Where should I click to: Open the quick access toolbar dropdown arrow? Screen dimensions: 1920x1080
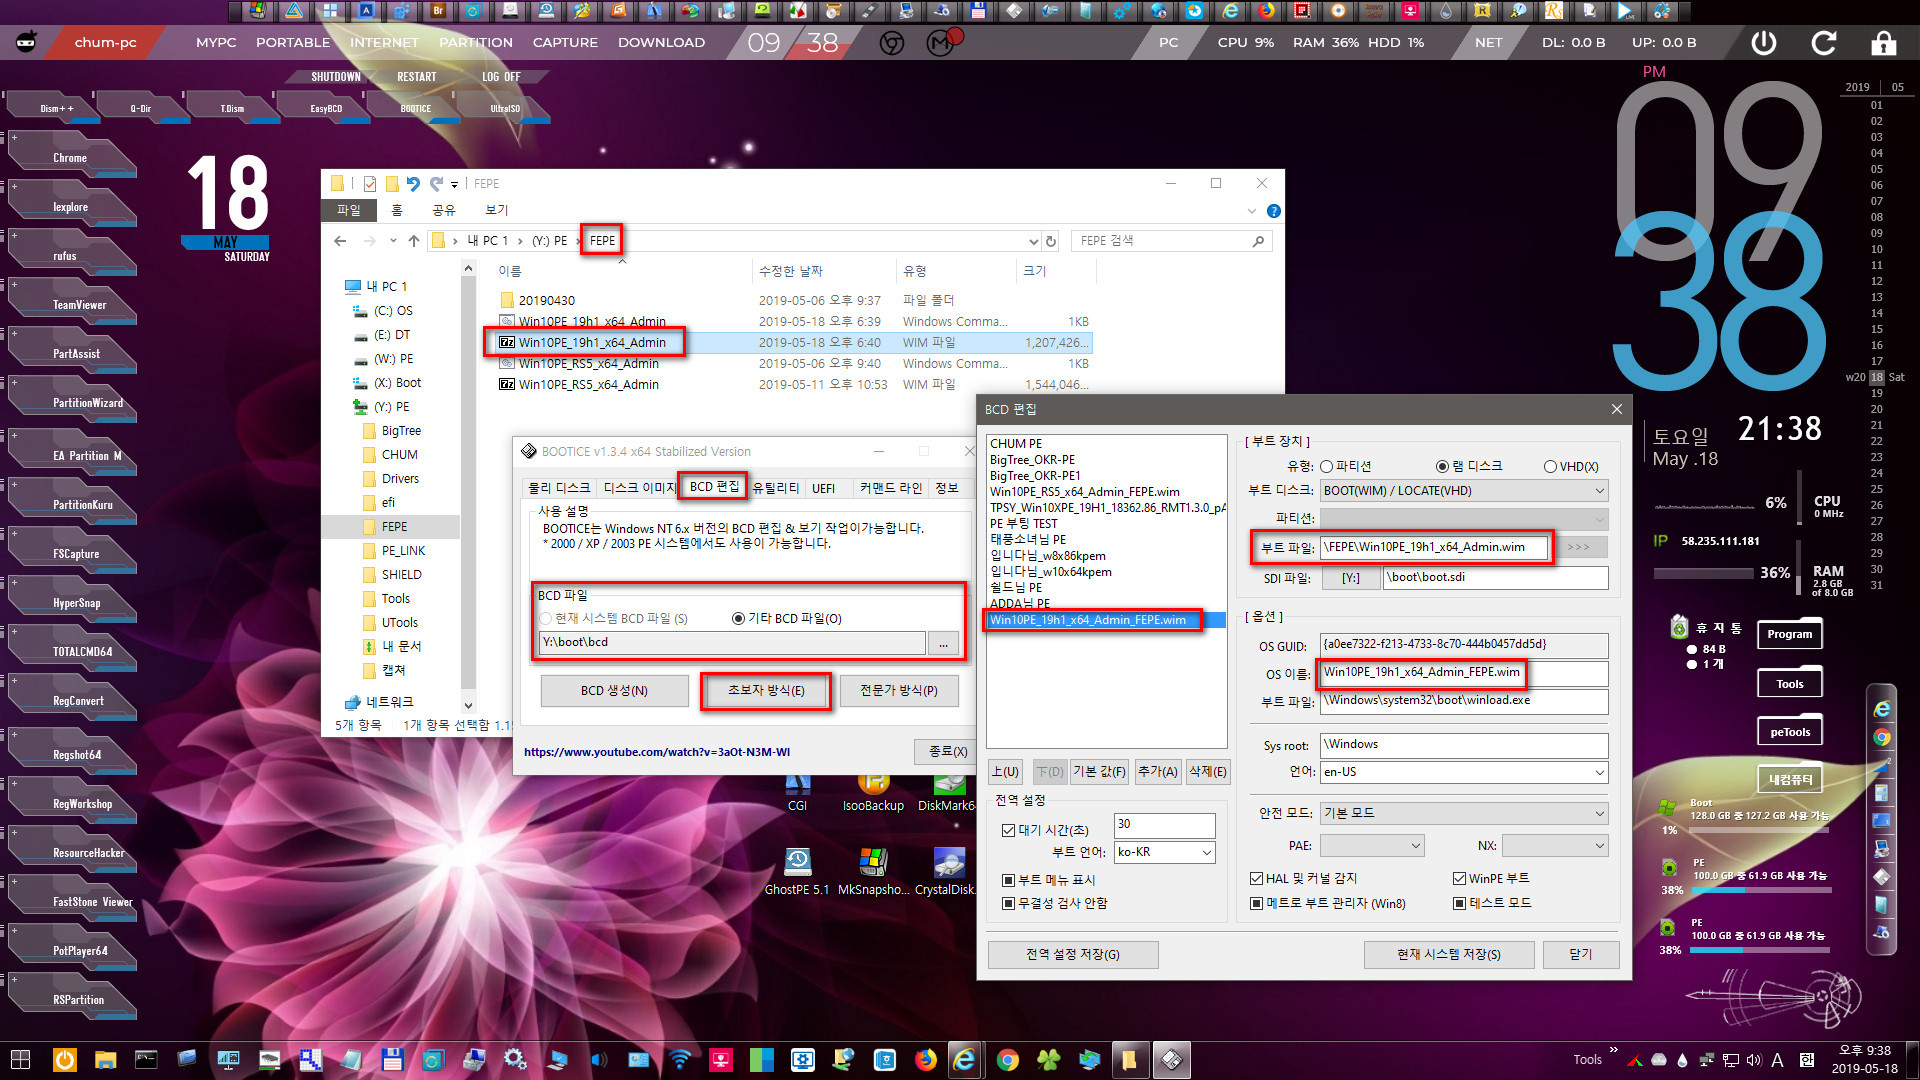(x=454, y=184)
